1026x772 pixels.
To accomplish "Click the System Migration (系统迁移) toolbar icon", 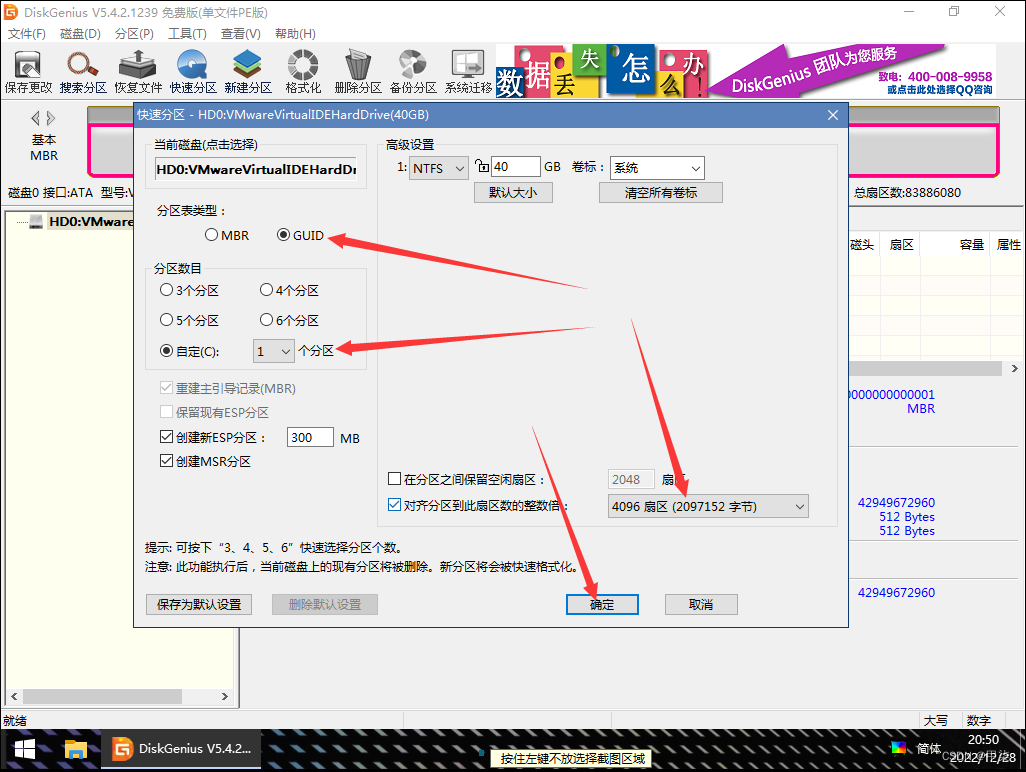I will point(468,72).
